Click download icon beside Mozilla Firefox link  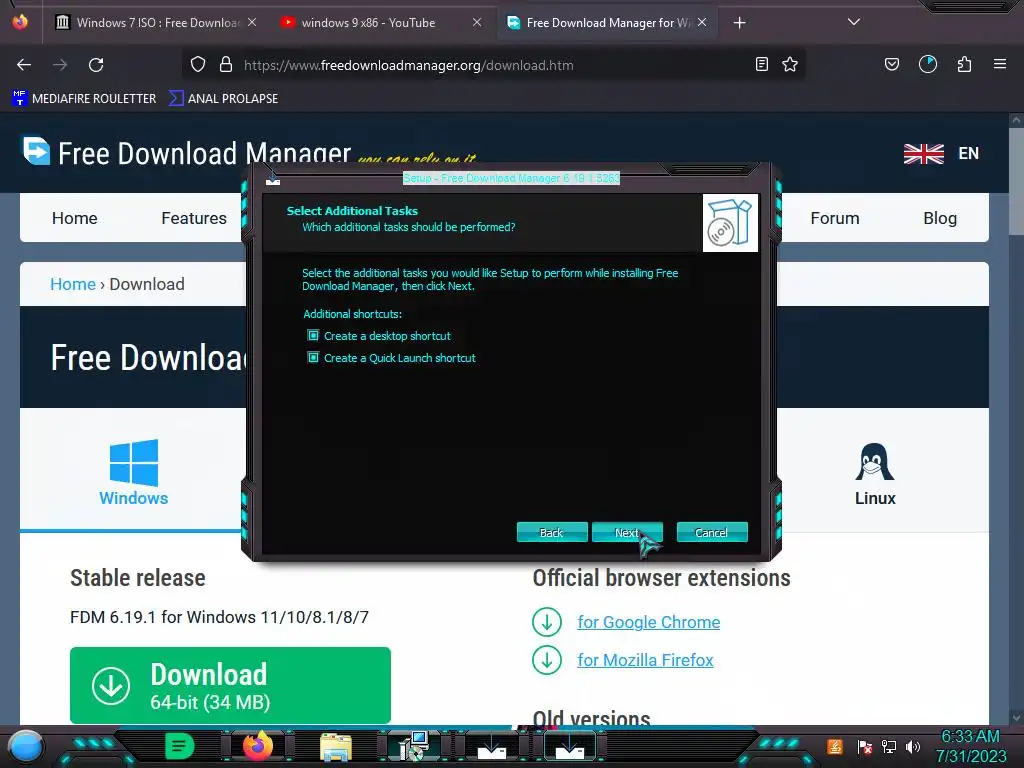[x=547, y=660]
